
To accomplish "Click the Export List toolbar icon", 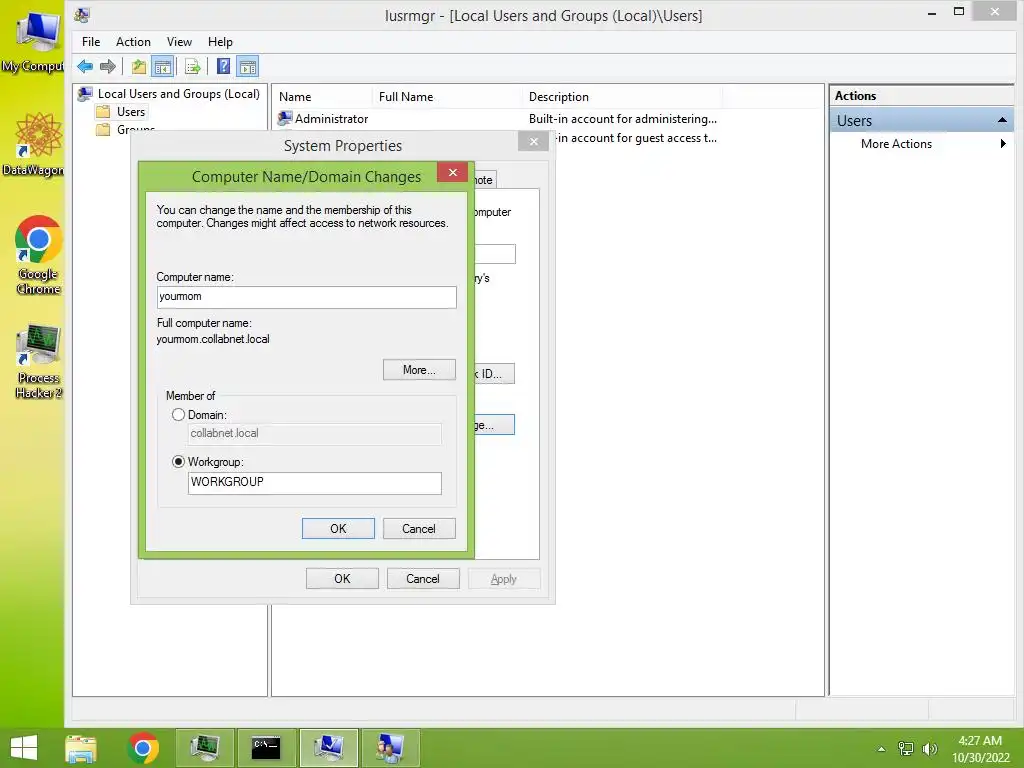I will [192, 67].
